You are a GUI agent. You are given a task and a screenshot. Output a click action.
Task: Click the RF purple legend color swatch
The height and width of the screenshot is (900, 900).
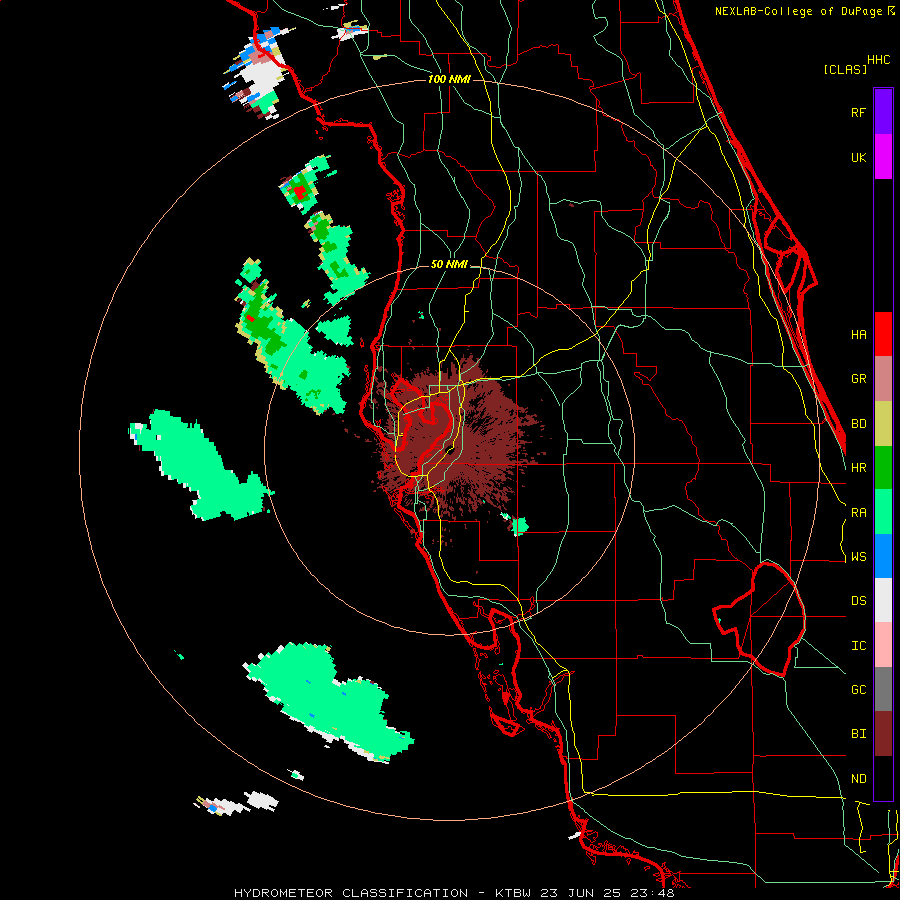point(883,112)
